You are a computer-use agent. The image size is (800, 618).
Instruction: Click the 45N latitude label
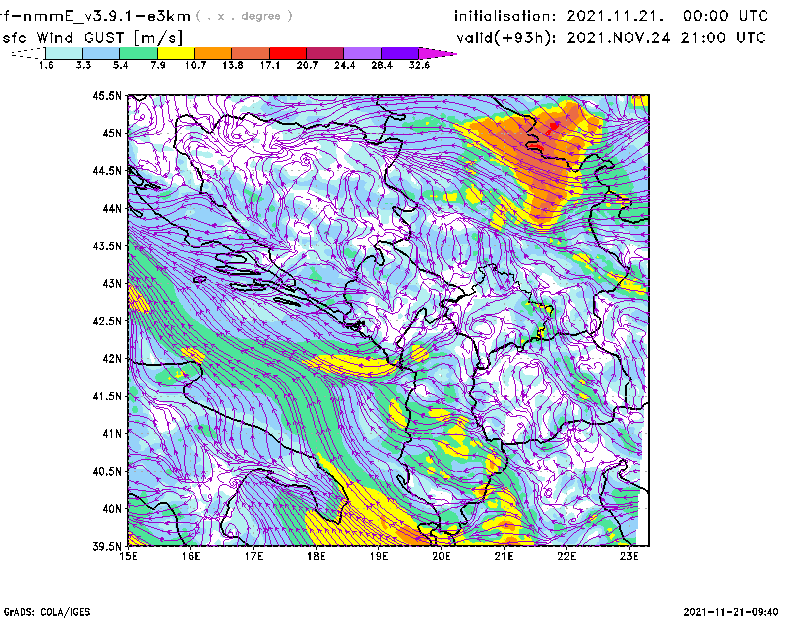coord(112,133)
